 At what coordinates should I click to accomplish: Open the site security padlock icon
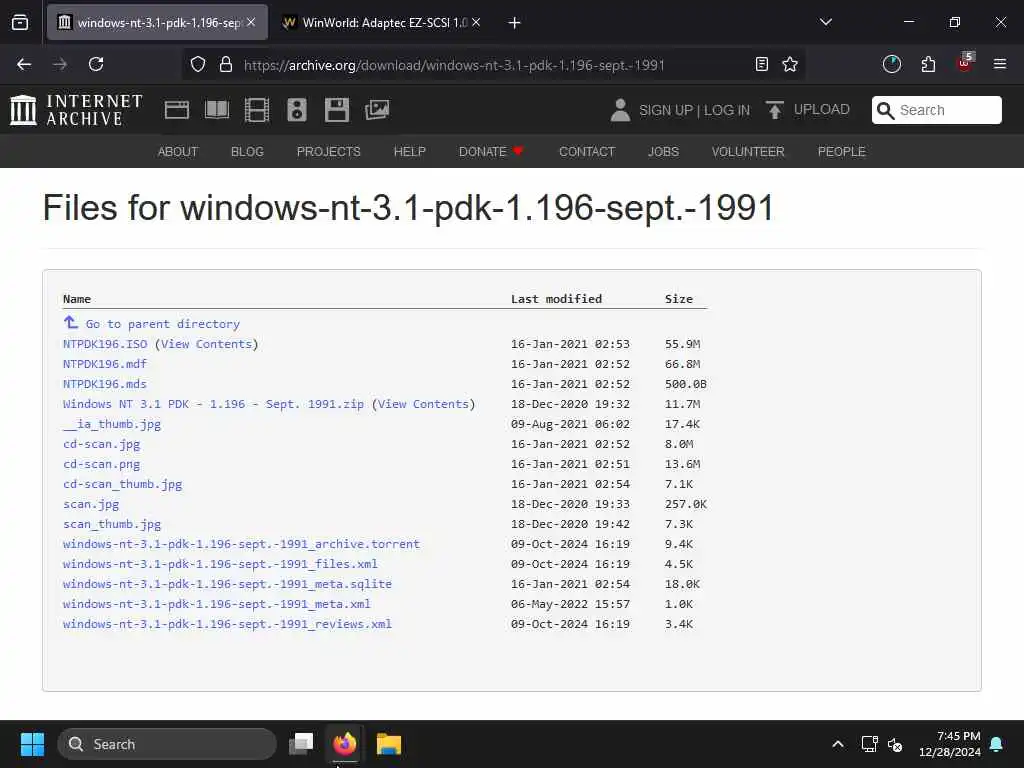(226, 64)
